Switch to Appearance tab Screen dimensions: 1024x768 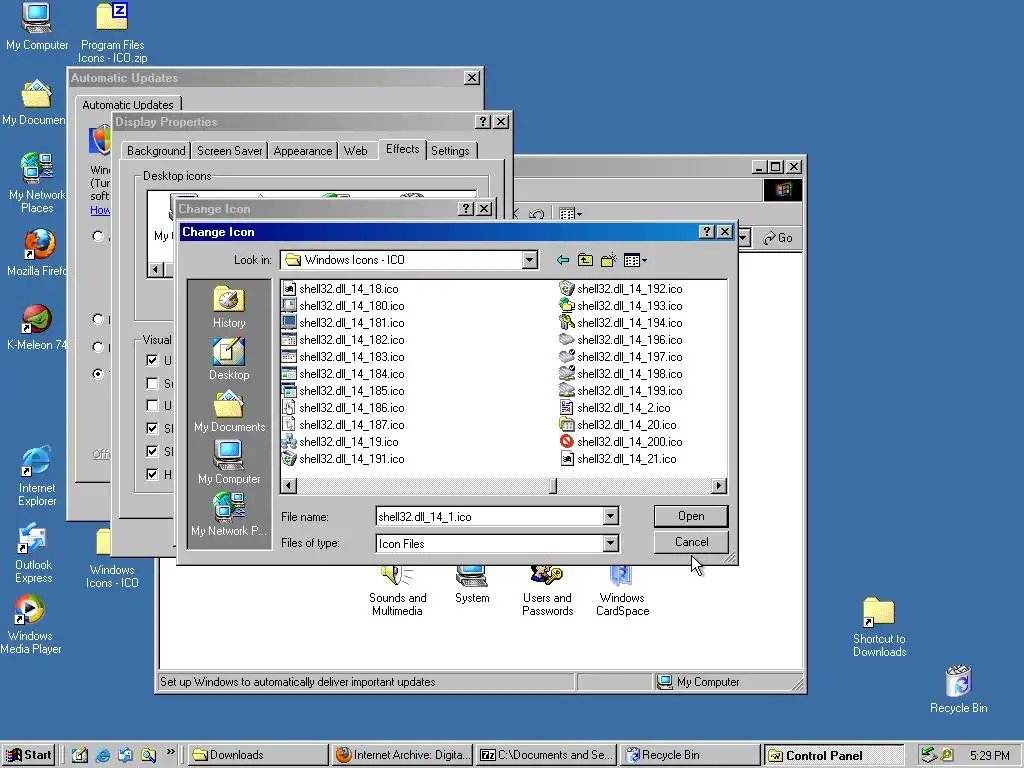pos(303,151)
